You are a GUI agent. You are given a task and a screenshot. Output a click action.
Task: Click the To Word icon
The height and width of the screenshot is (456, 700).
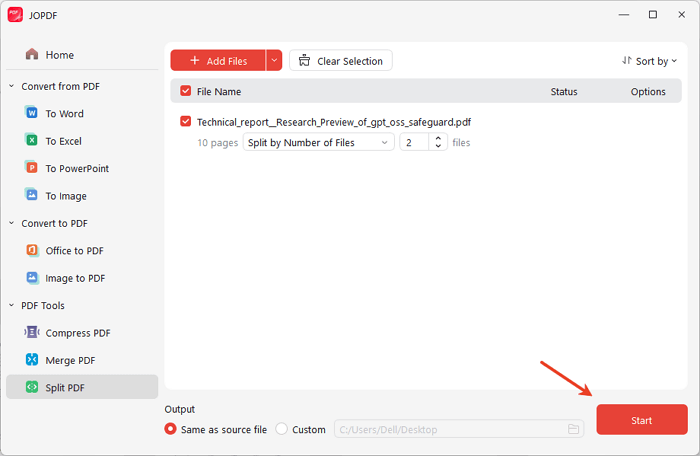(x=31, y=113)
